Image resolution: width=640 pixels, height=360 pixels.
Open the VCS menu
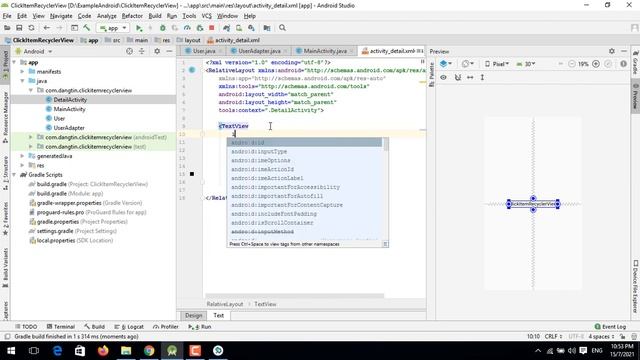pyautogui.click(x=207, y=16)
